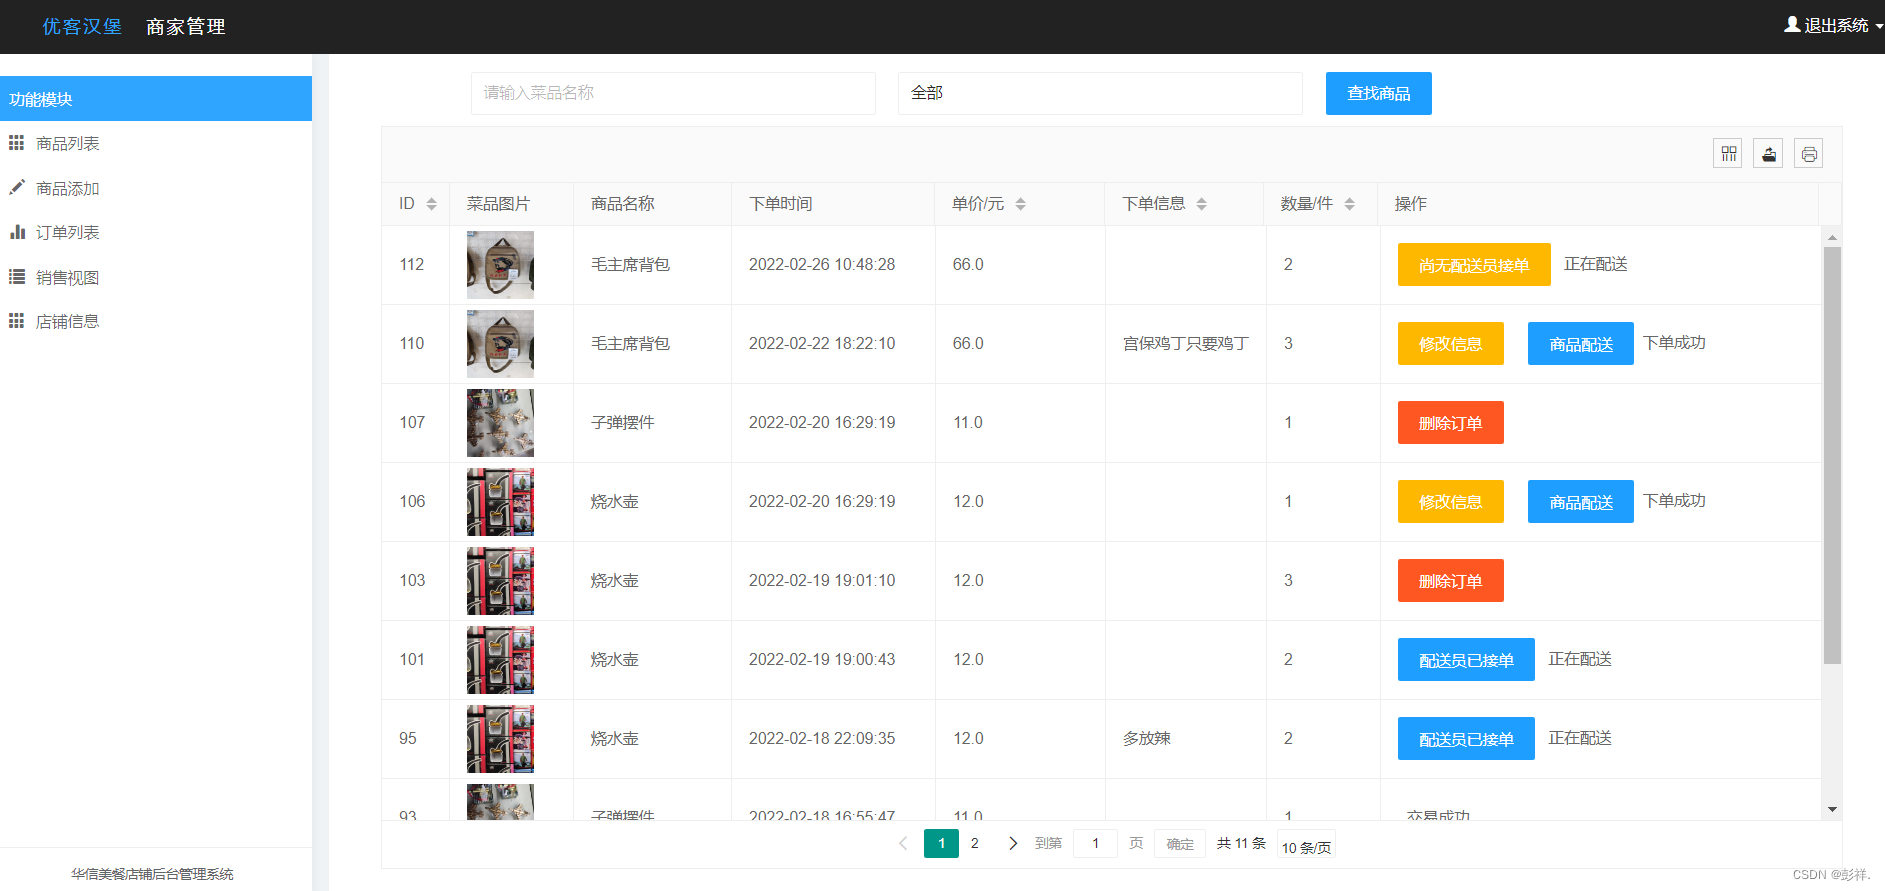Click the grid icon next to 商品列表
This screenshot has height=891, width=1885.
pos(17,143)
